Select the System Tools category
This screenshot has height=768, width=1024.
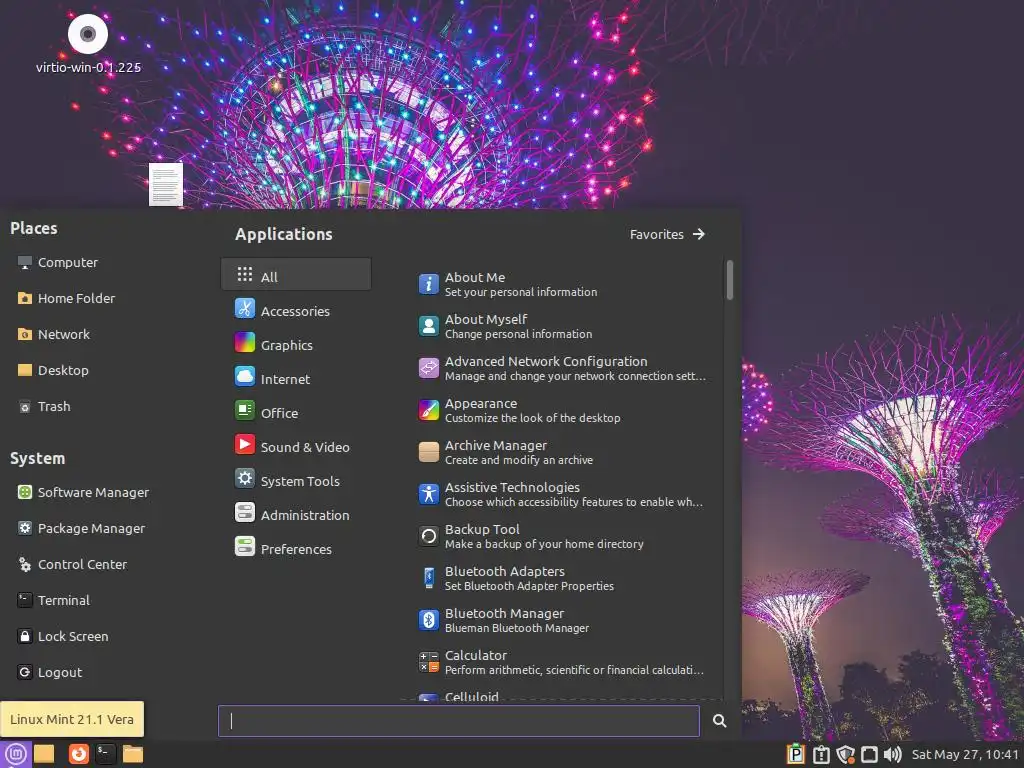tap(296, 481)
